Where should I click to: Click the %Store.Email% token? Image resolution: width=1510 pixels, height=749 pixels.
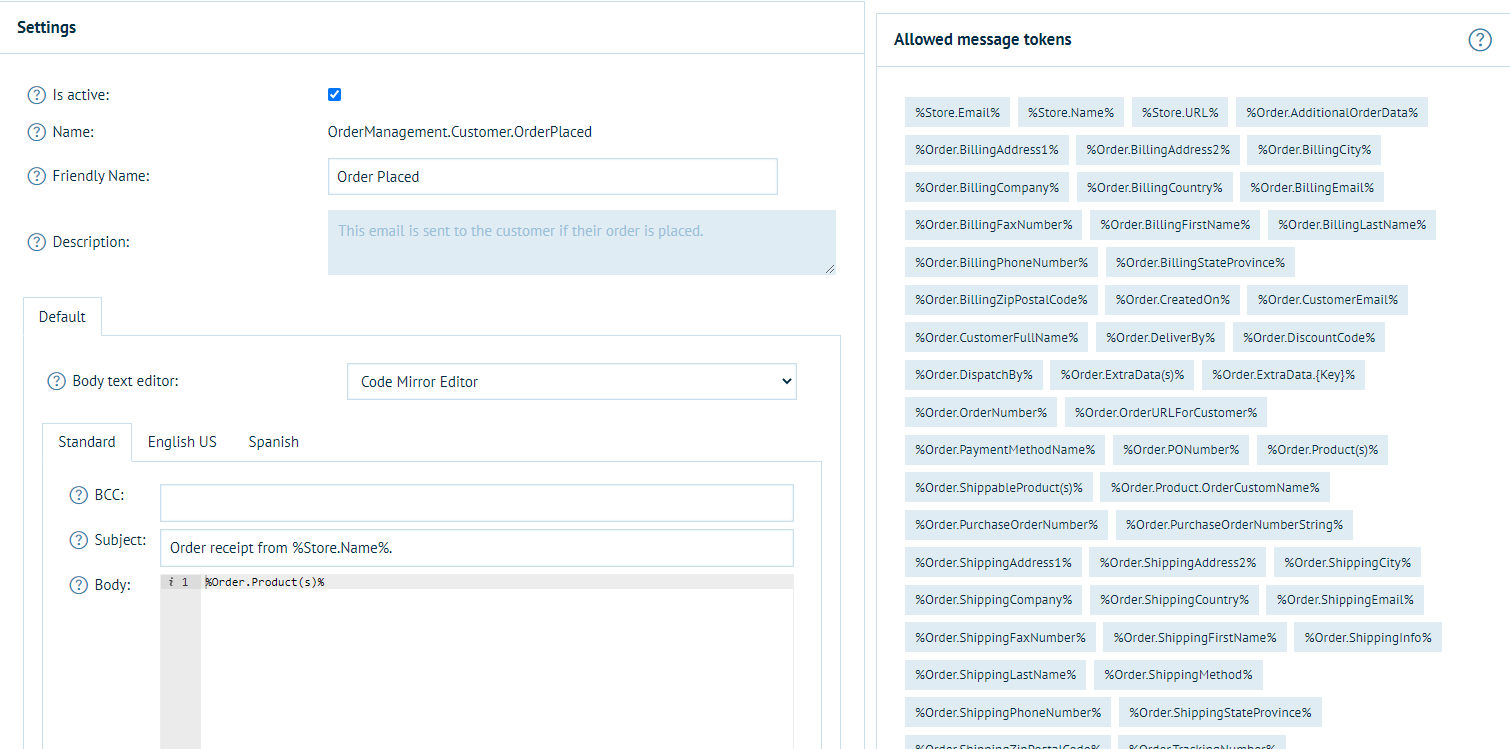click(x=957, y=112)
